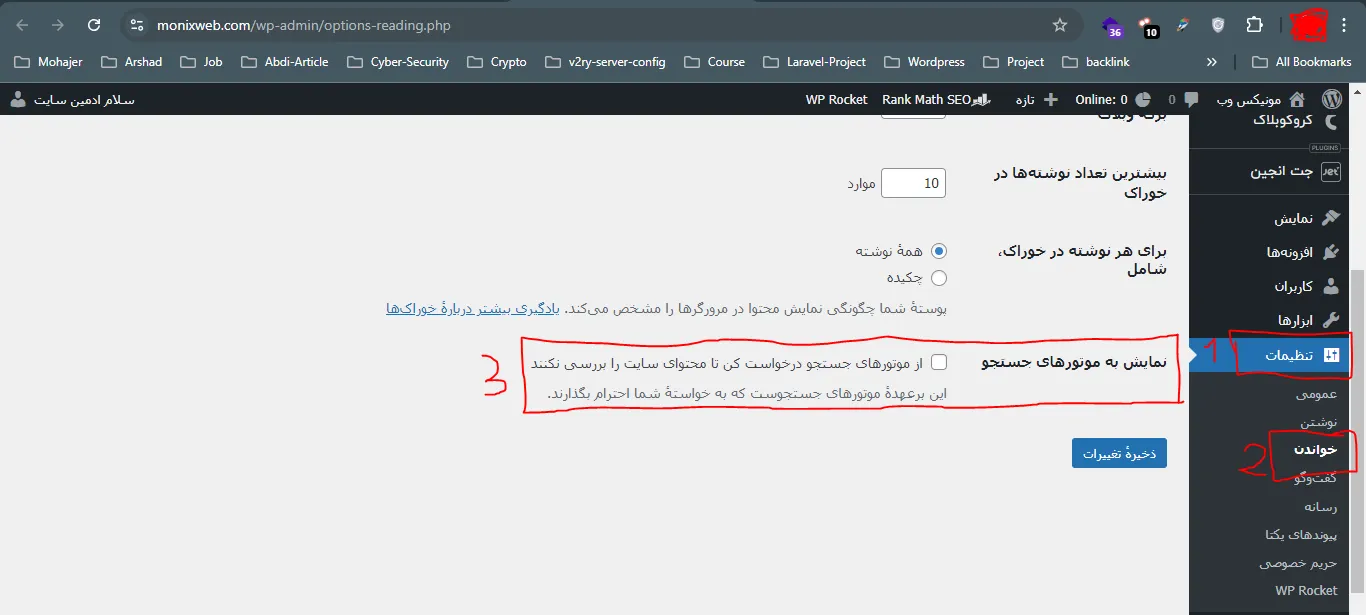Open the Laravel-Project bookmark folder
This screenshot has width=1366, height=615.
click(x=814, y=62)
